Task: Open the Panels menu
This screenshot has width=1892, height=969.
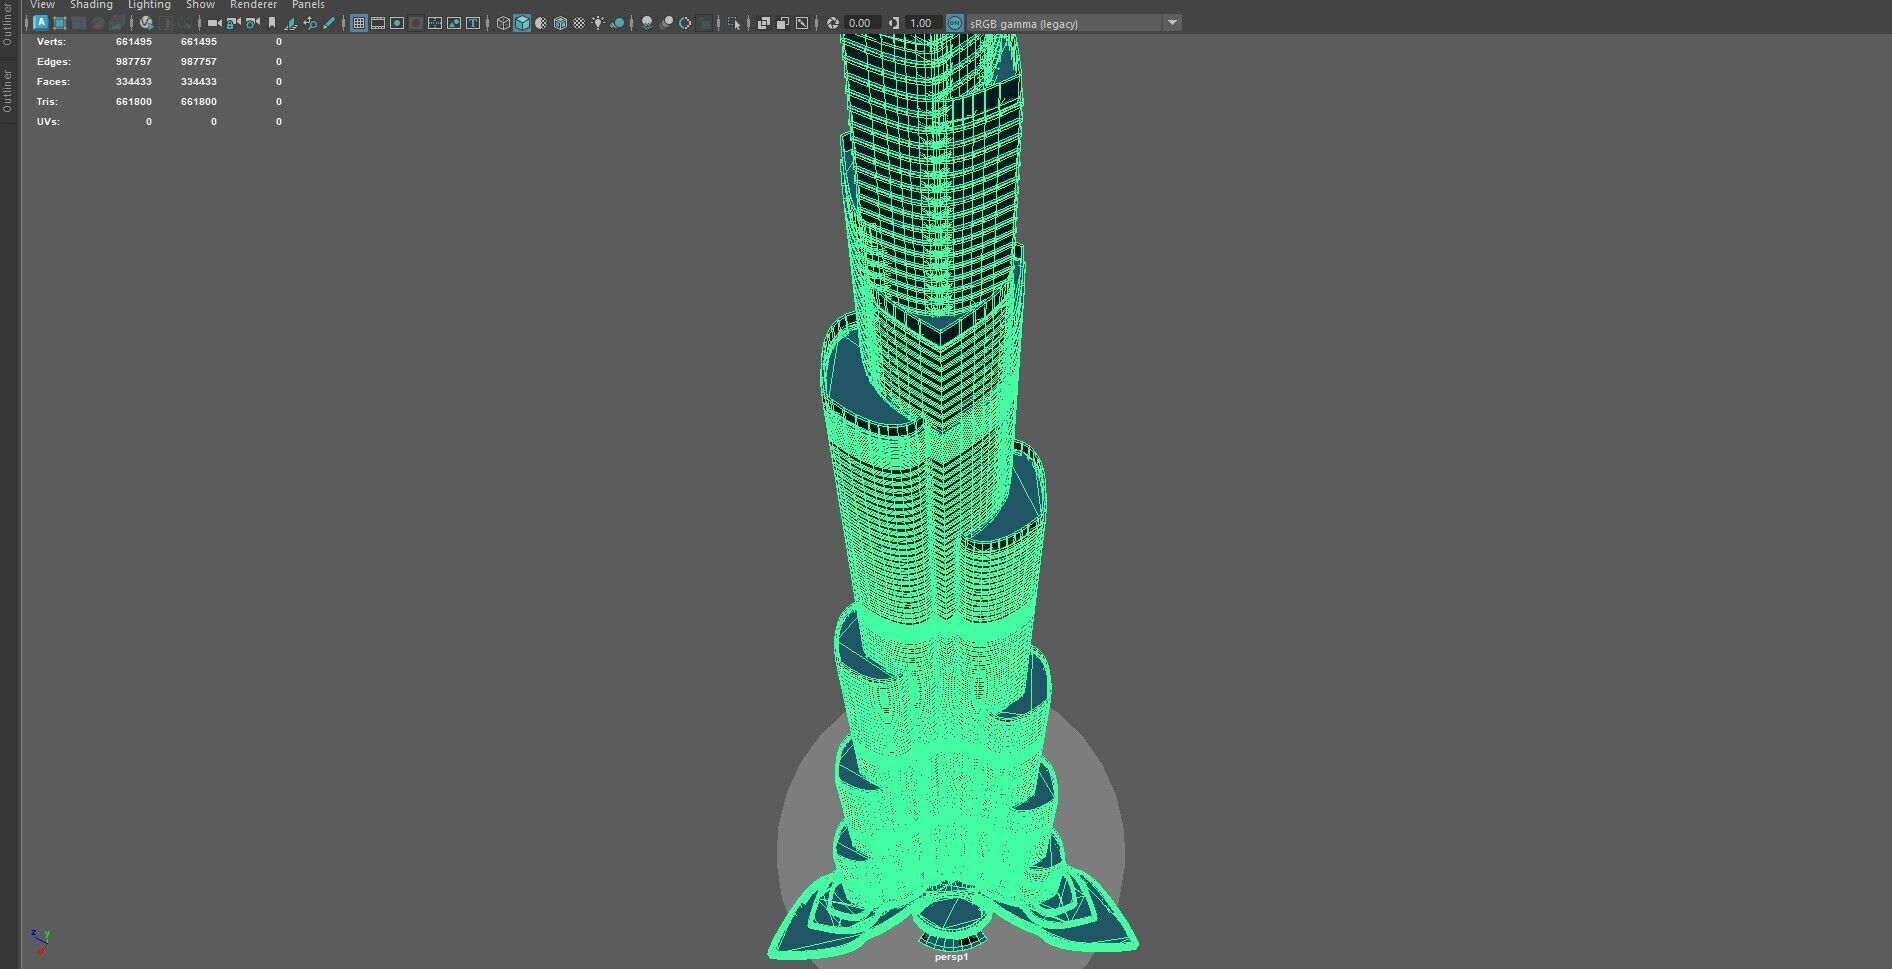Action: pos(308,5)
